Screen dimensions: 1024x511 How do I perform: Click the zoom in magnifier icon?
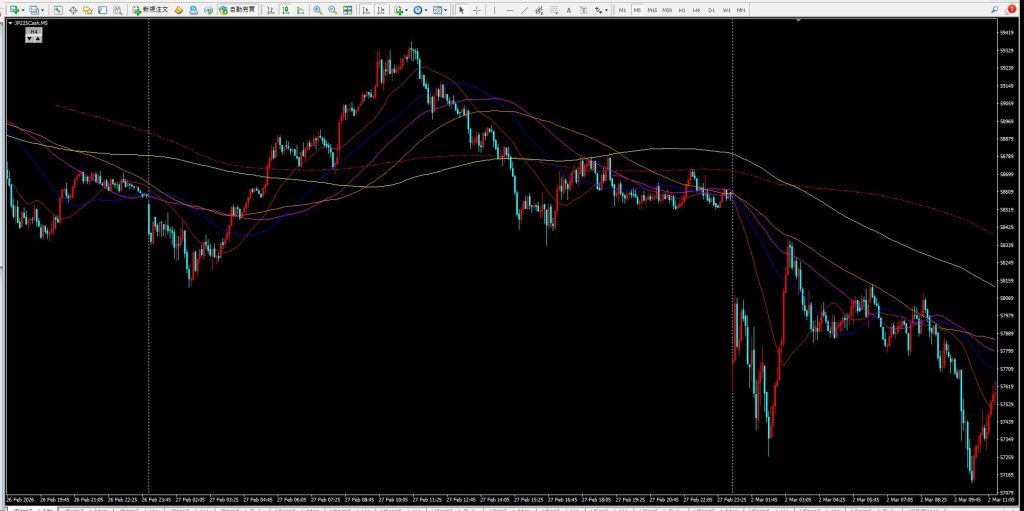point(318,9)
